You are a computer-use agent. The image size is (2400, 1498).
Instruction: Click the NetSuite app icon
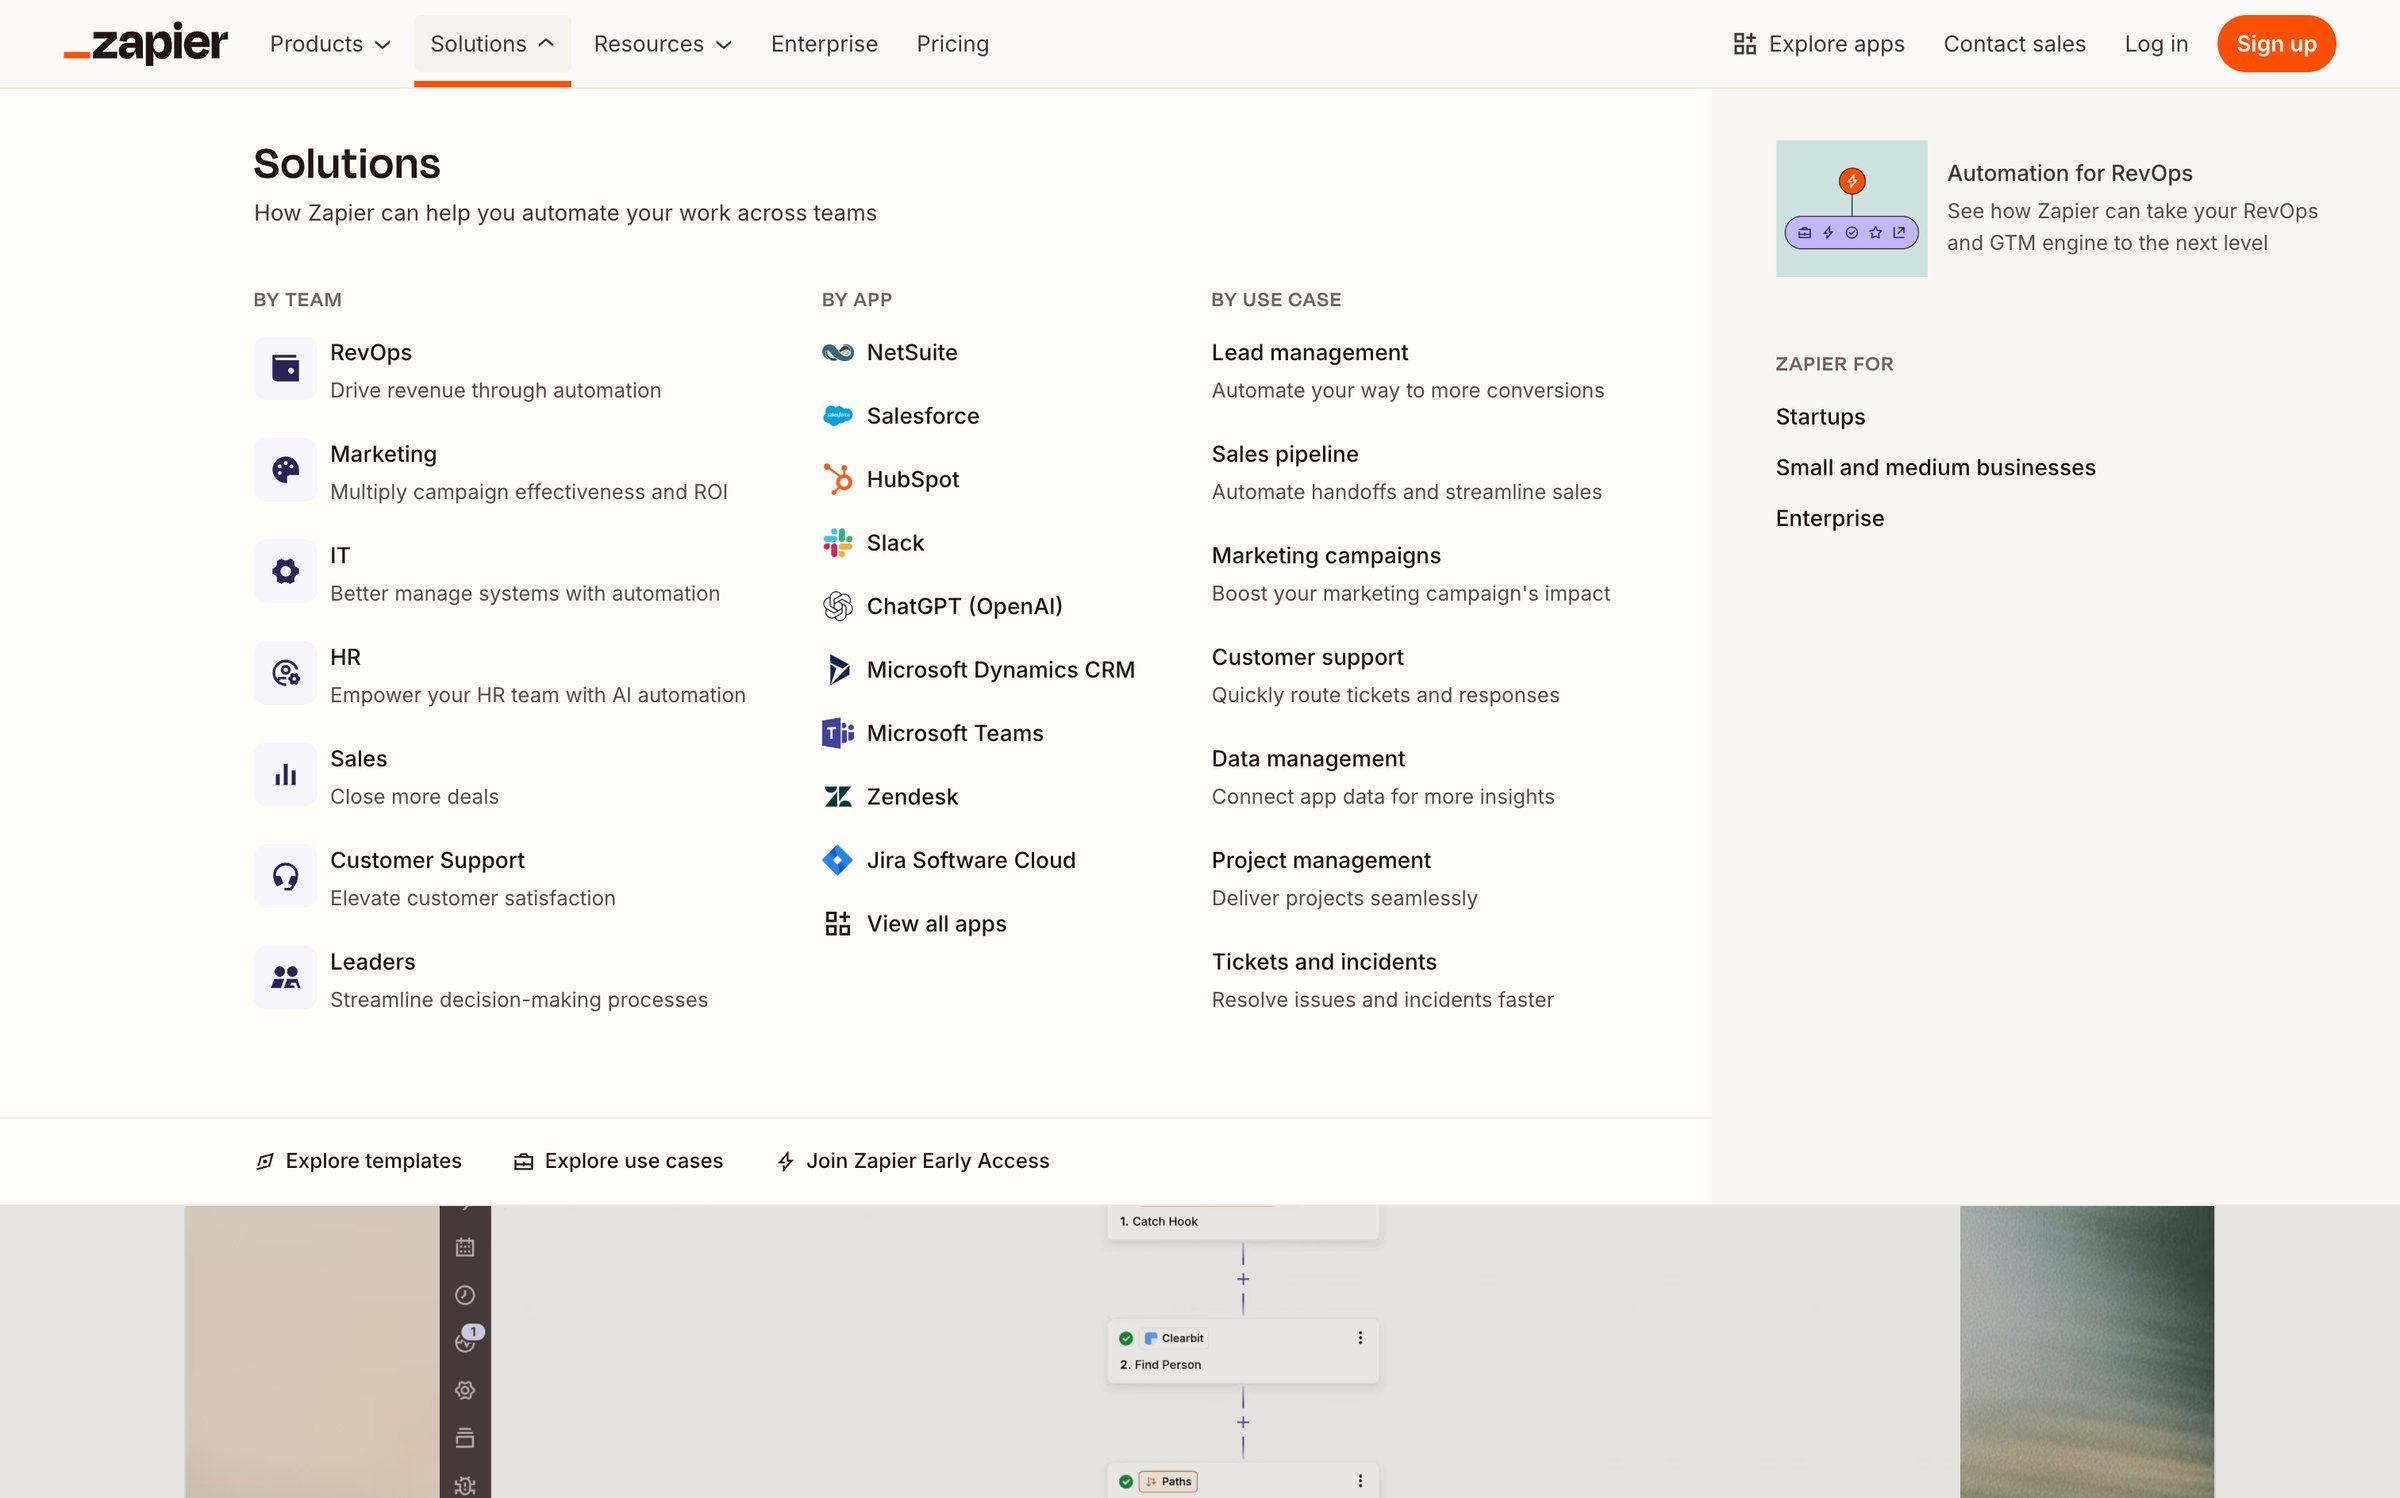837,352
